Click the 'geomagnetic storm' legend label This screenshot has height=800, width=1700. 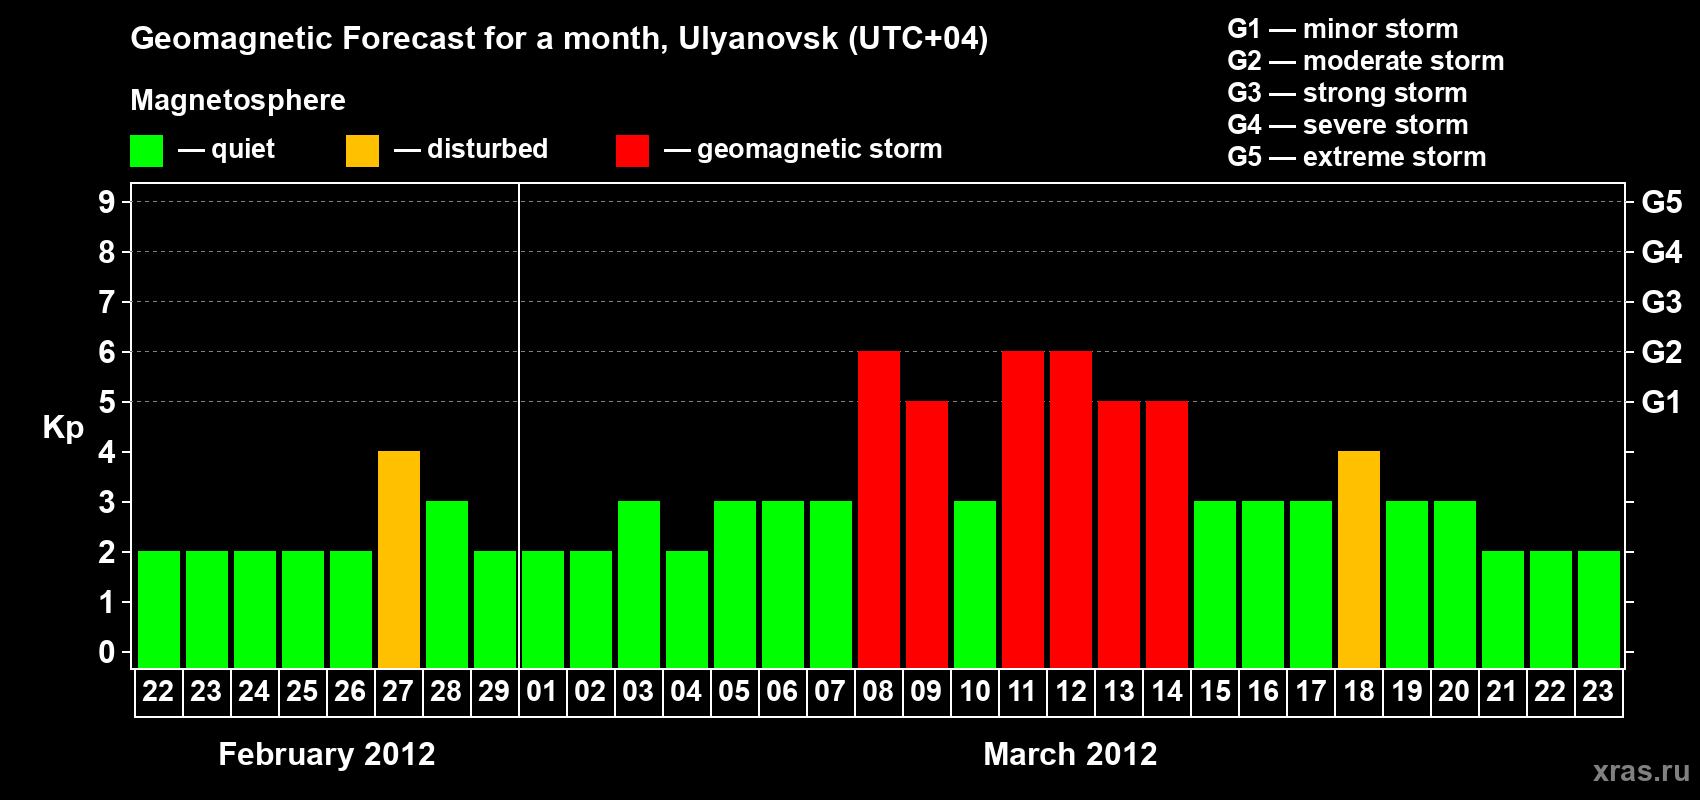pos(819,149)
